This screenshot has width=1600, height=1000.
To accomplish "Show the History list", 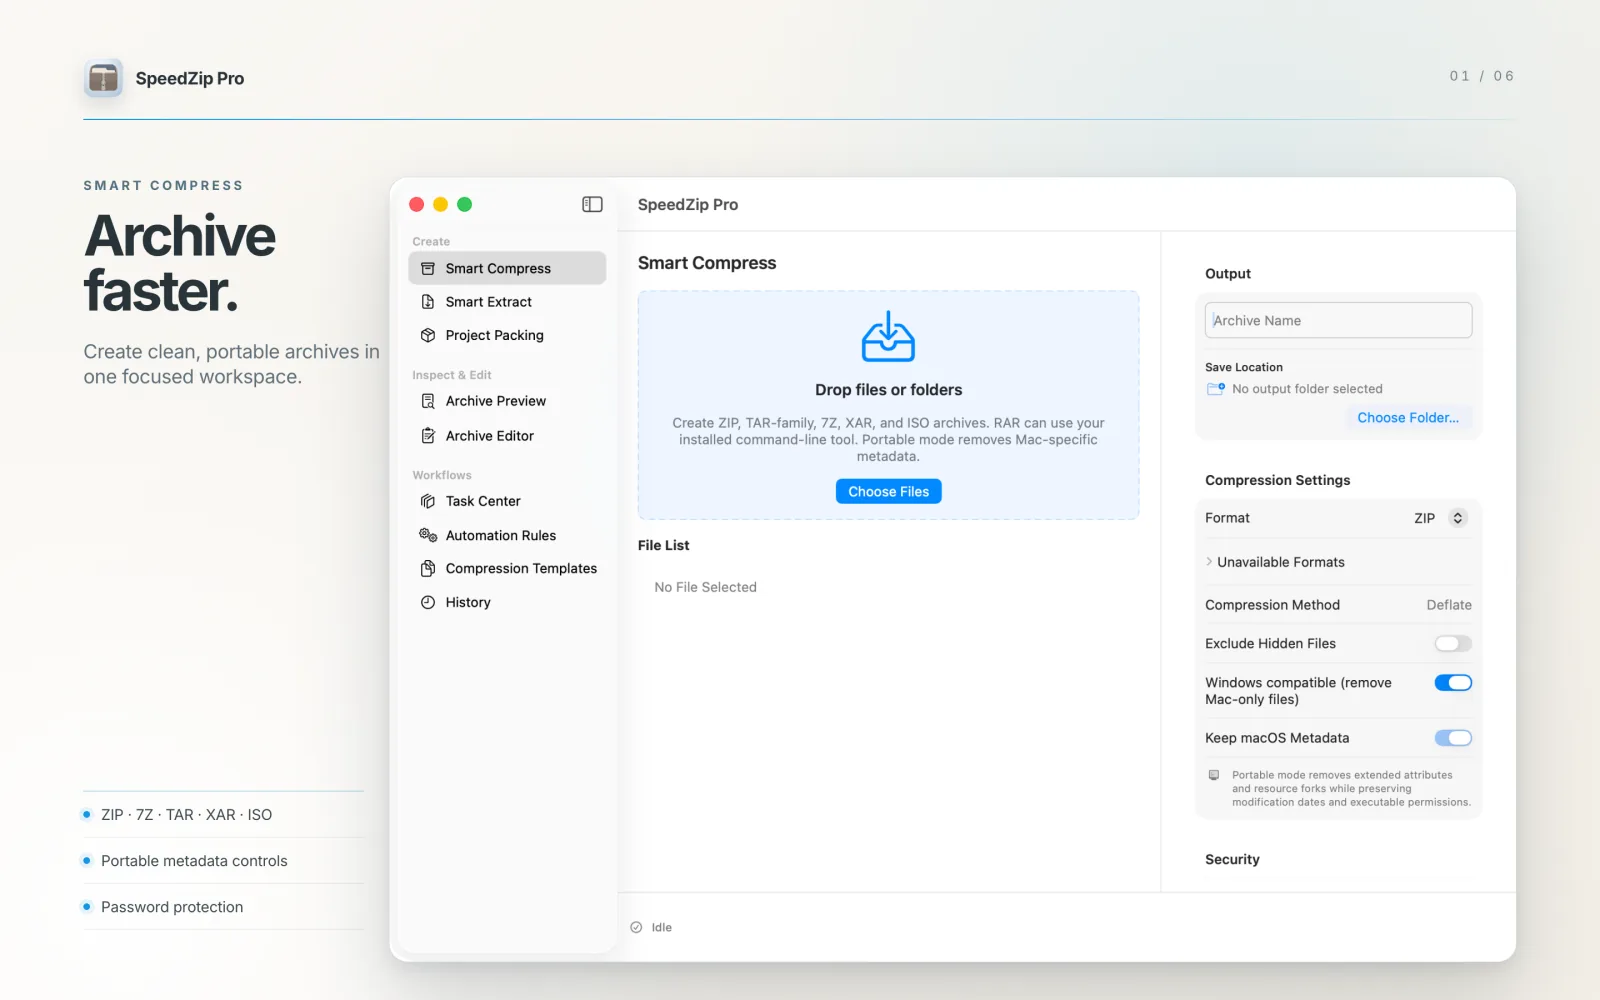I will [x=507, y=602].
